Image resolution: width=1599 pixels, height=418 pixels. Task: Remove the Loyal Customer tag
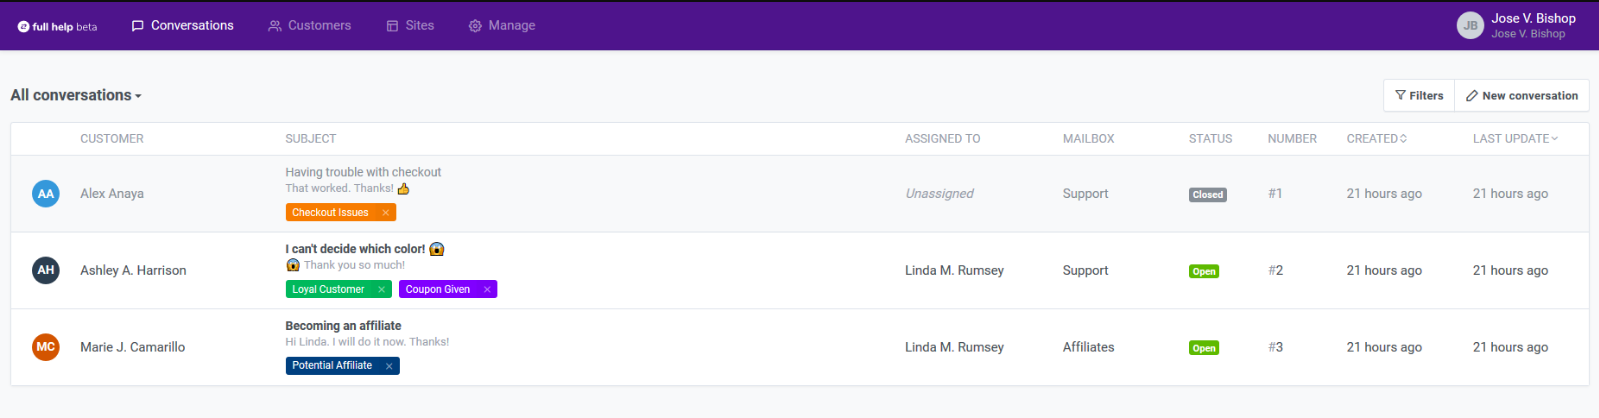click(381, 290)
